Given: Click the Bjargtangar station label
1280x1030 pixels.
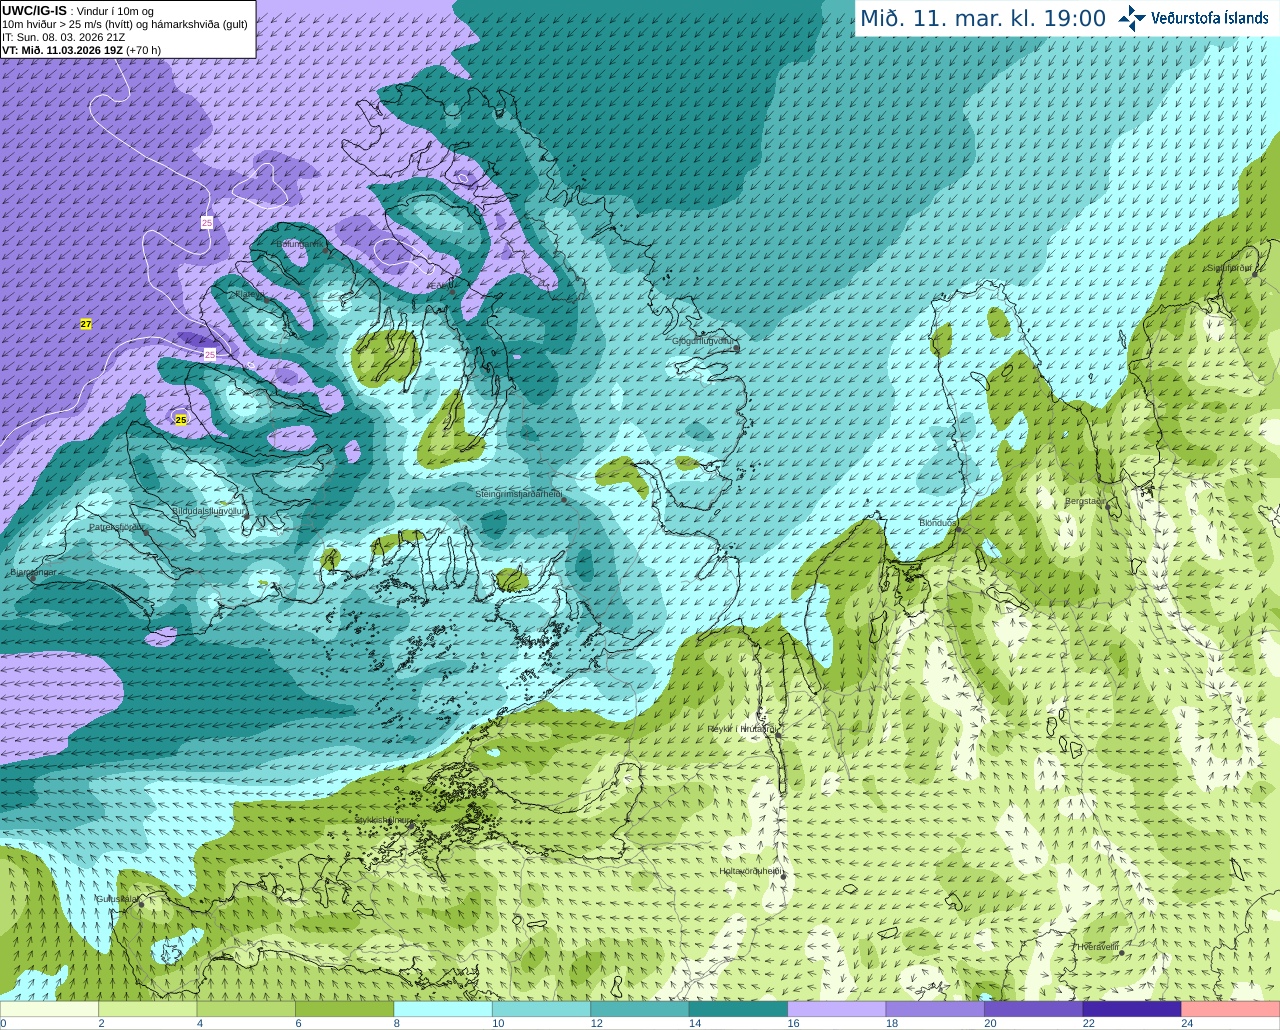Looking at the screenshot, I should [33, 572].
